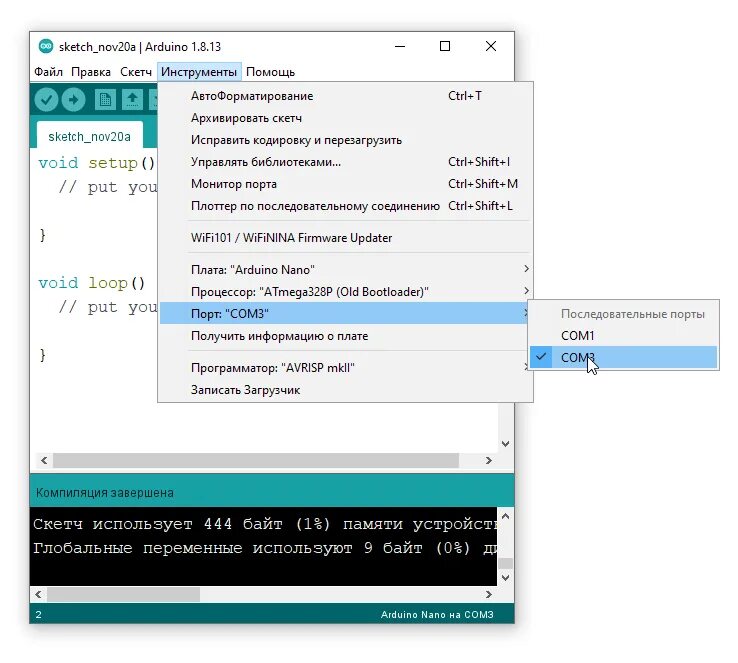Close the Инструменты menu
This screenshot has width=738, height=663.
click(x=199, y=72)
